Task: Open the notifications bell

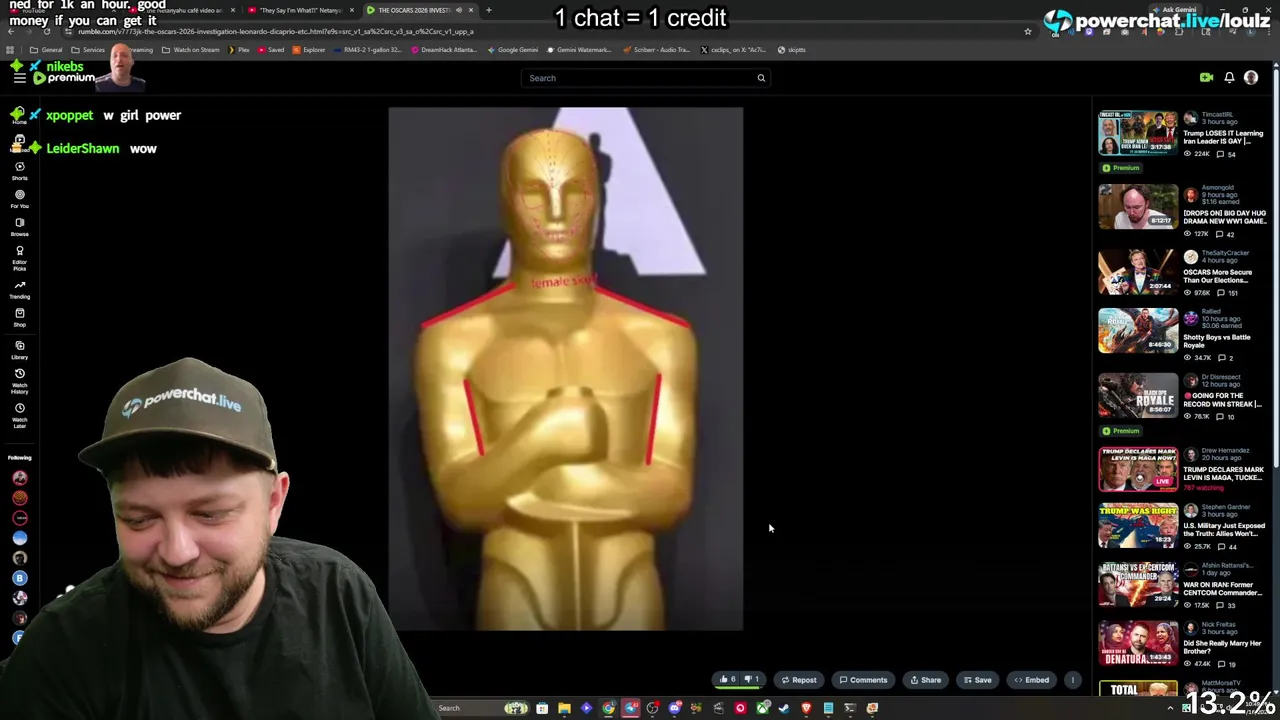Action: [x=1229, y=77]
